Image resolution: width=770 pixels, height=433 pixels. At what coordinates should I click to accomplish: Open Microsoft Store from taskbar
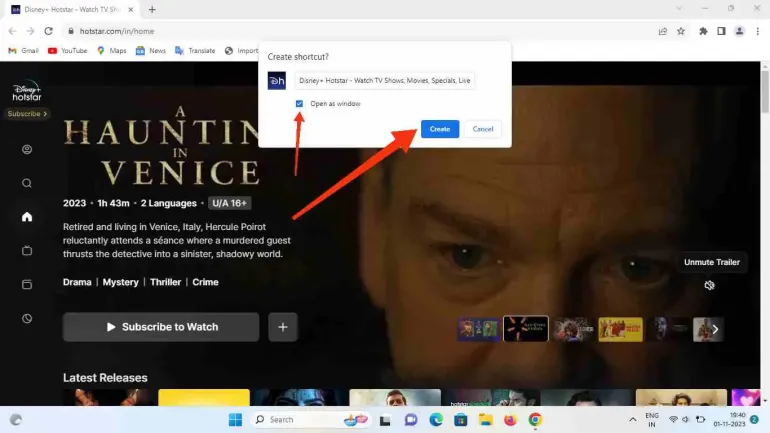tap(461, 420)
